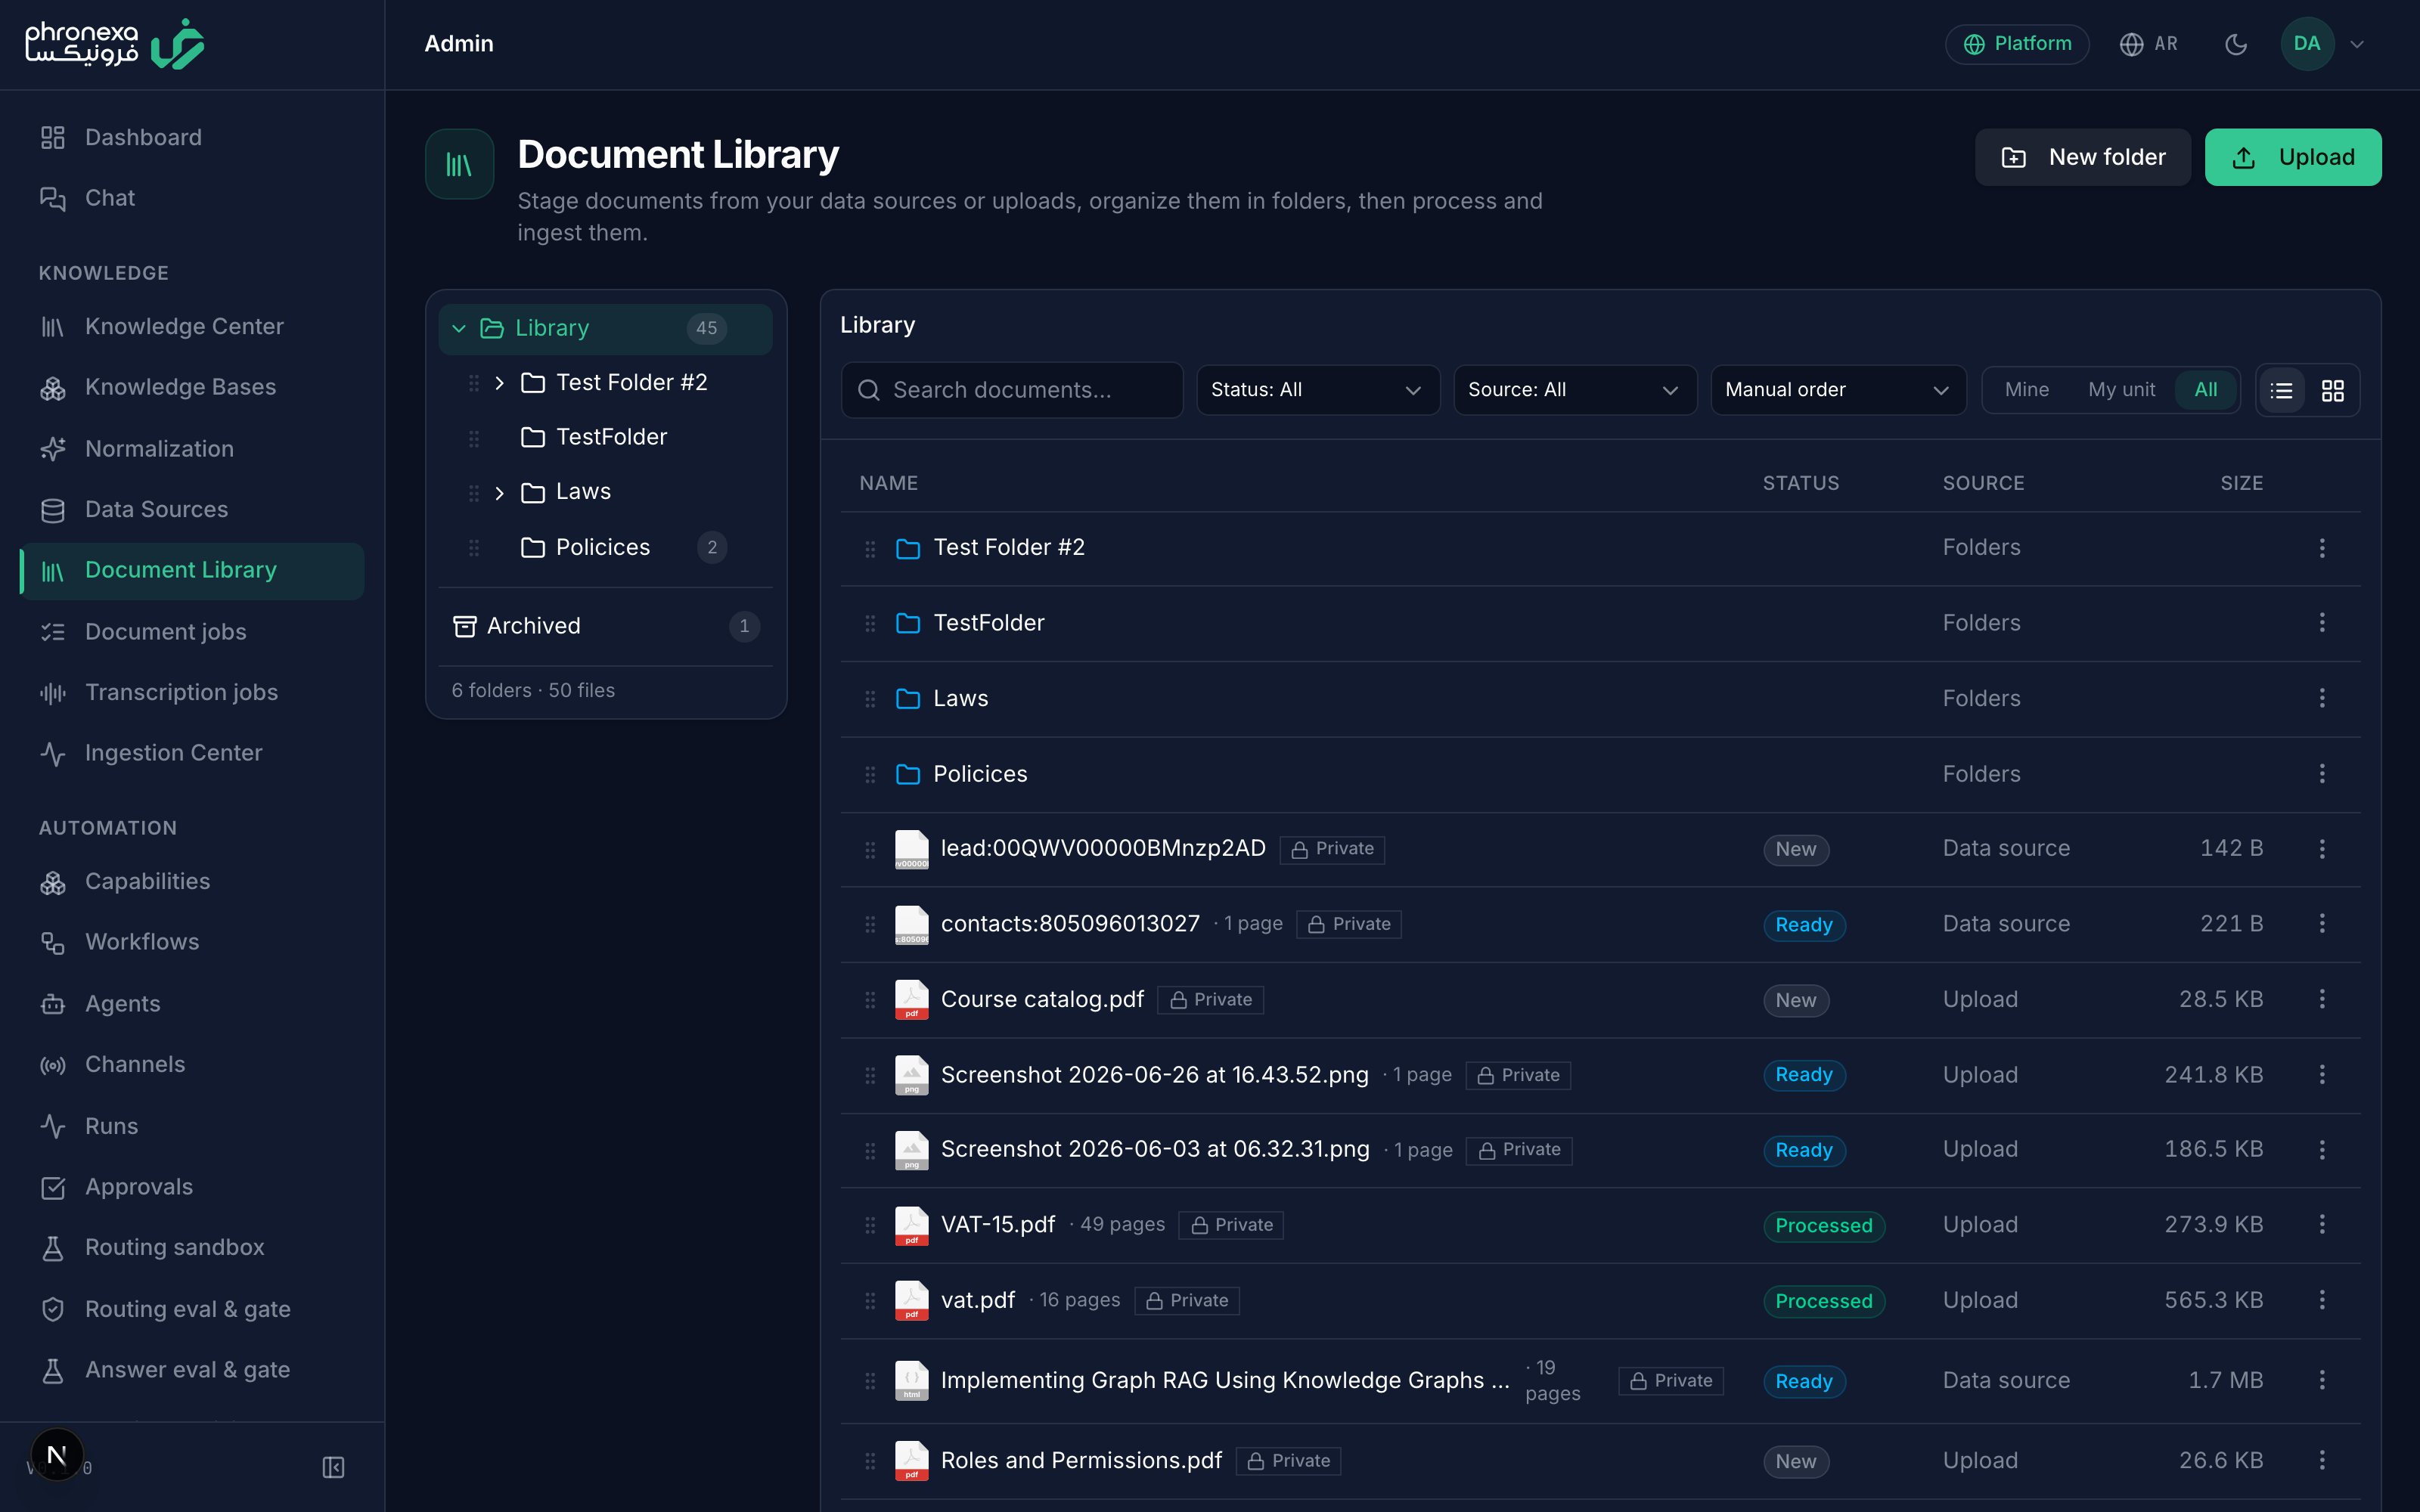Collapse the sidebar panel icon
This screenshot has width=2420, height=1512.
[333, 1467]
